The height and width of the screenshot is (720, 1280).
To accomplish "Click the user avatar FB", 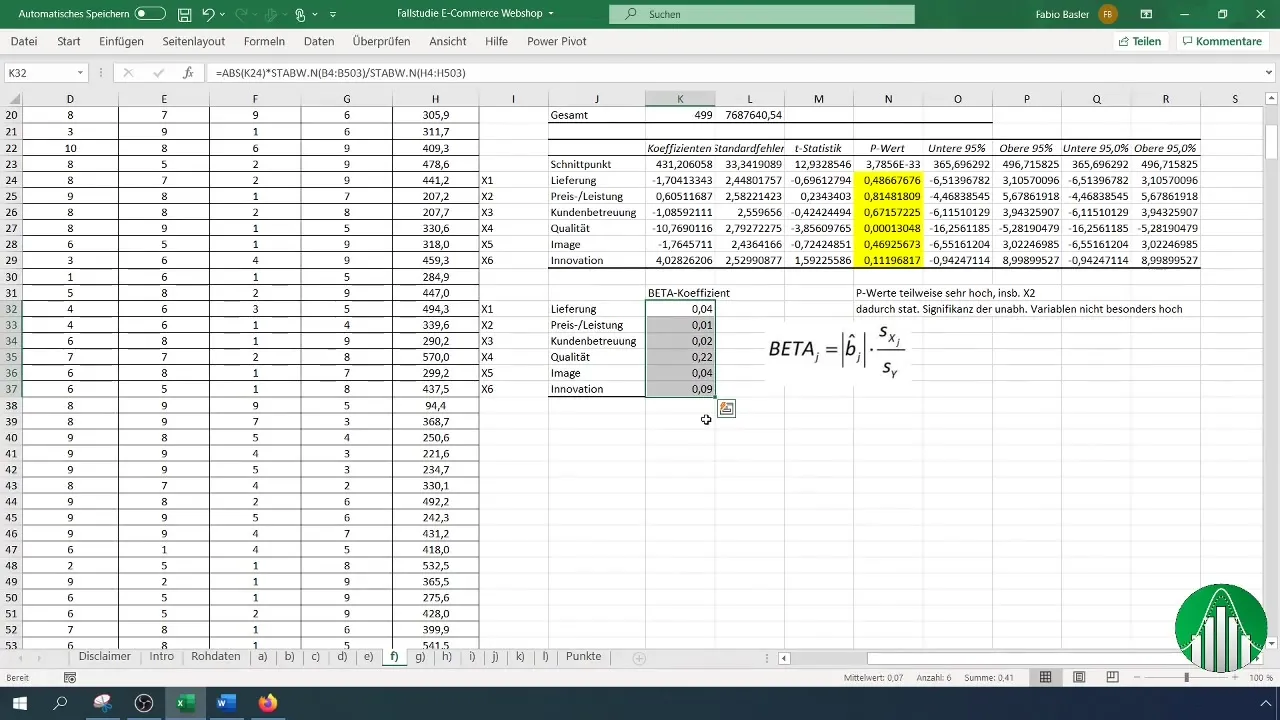I will pyautogui.click(x=1108, y=15).
